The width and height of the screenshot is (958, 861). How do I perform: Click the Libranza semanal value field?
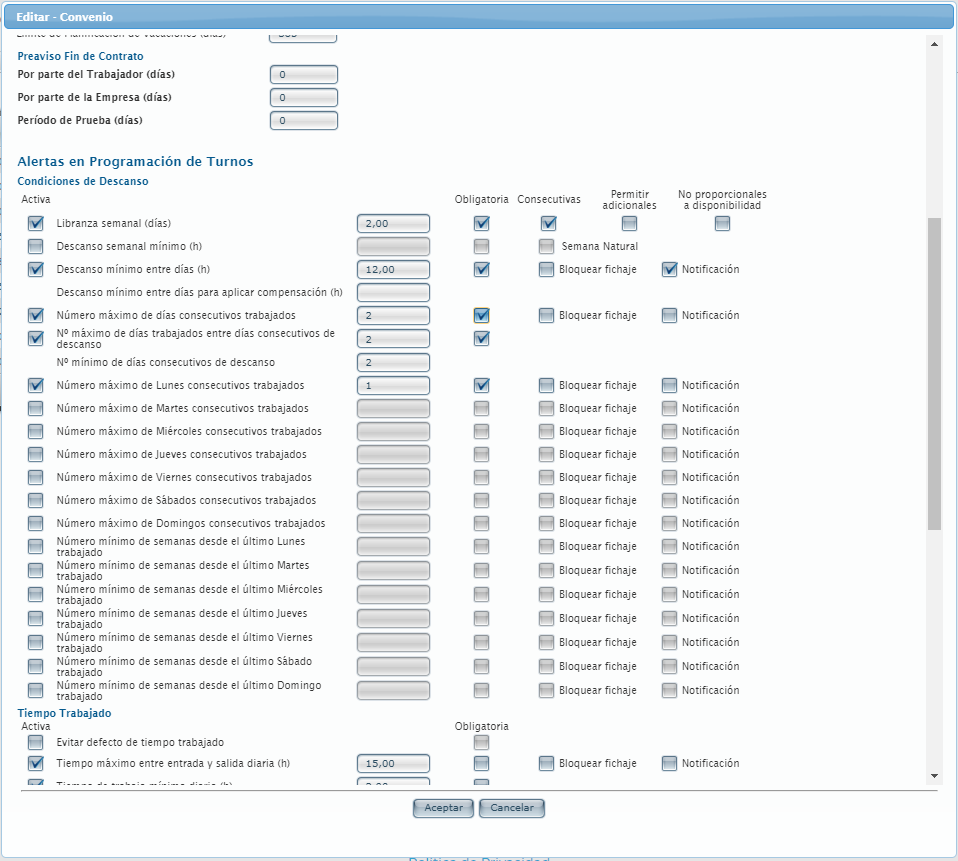393,223
